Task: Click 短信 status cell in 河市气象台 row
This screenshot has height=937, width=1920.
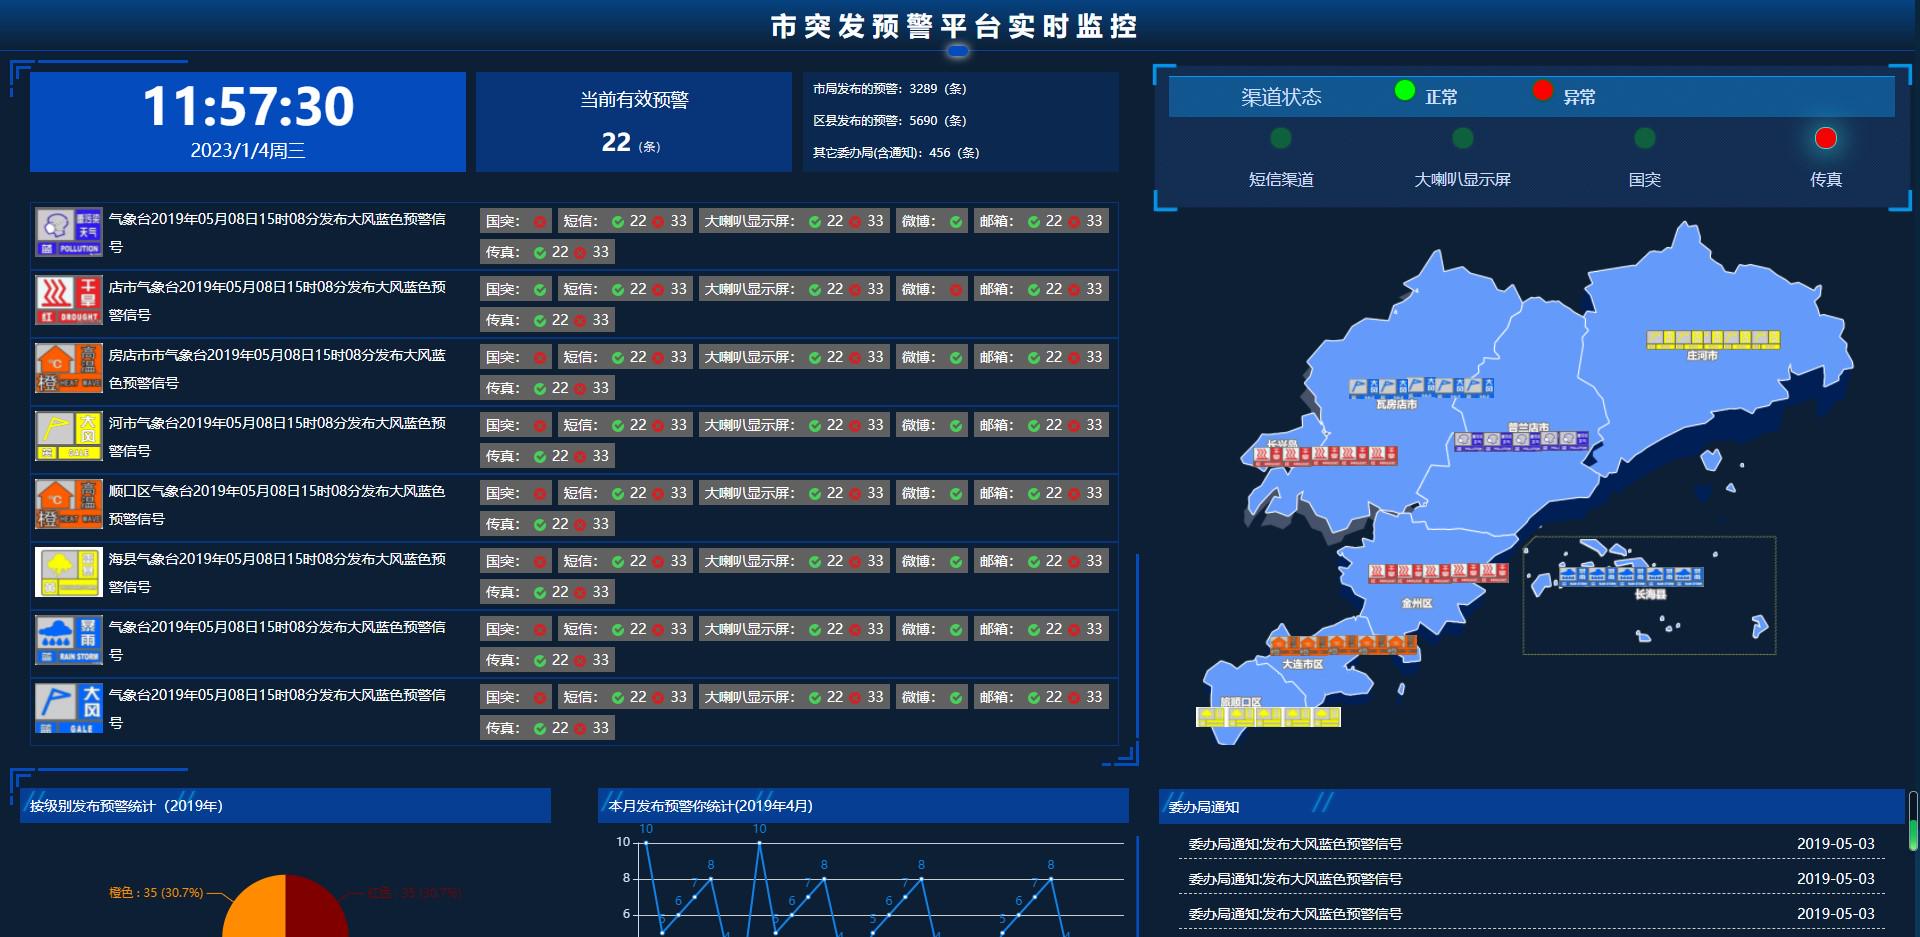Action: tap(625, 425)
